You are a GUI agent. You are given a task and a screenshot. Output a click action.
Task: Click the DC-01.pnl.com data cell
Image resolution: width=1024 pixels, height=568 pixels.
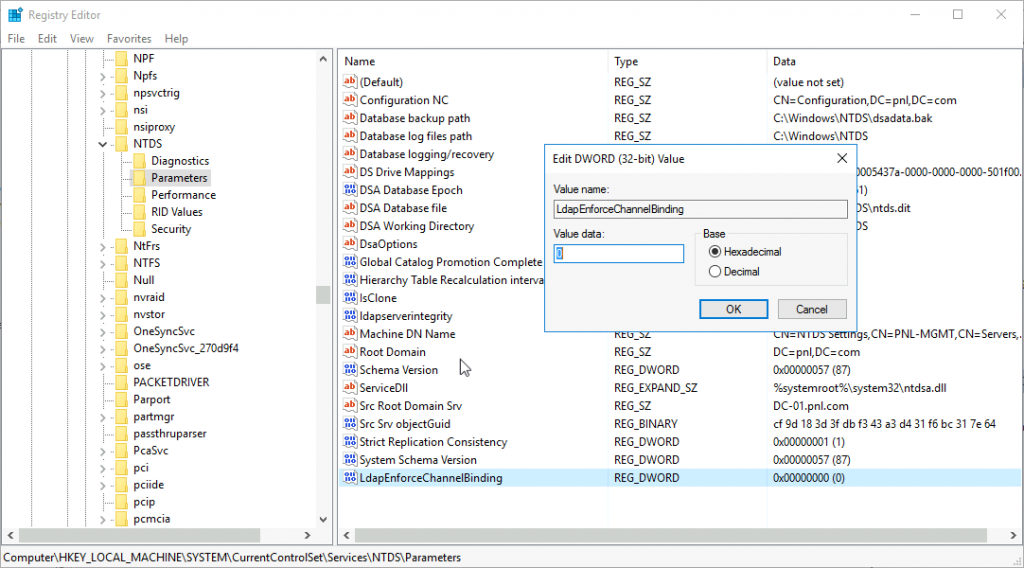pyautogui.click(x=810, y=406)
